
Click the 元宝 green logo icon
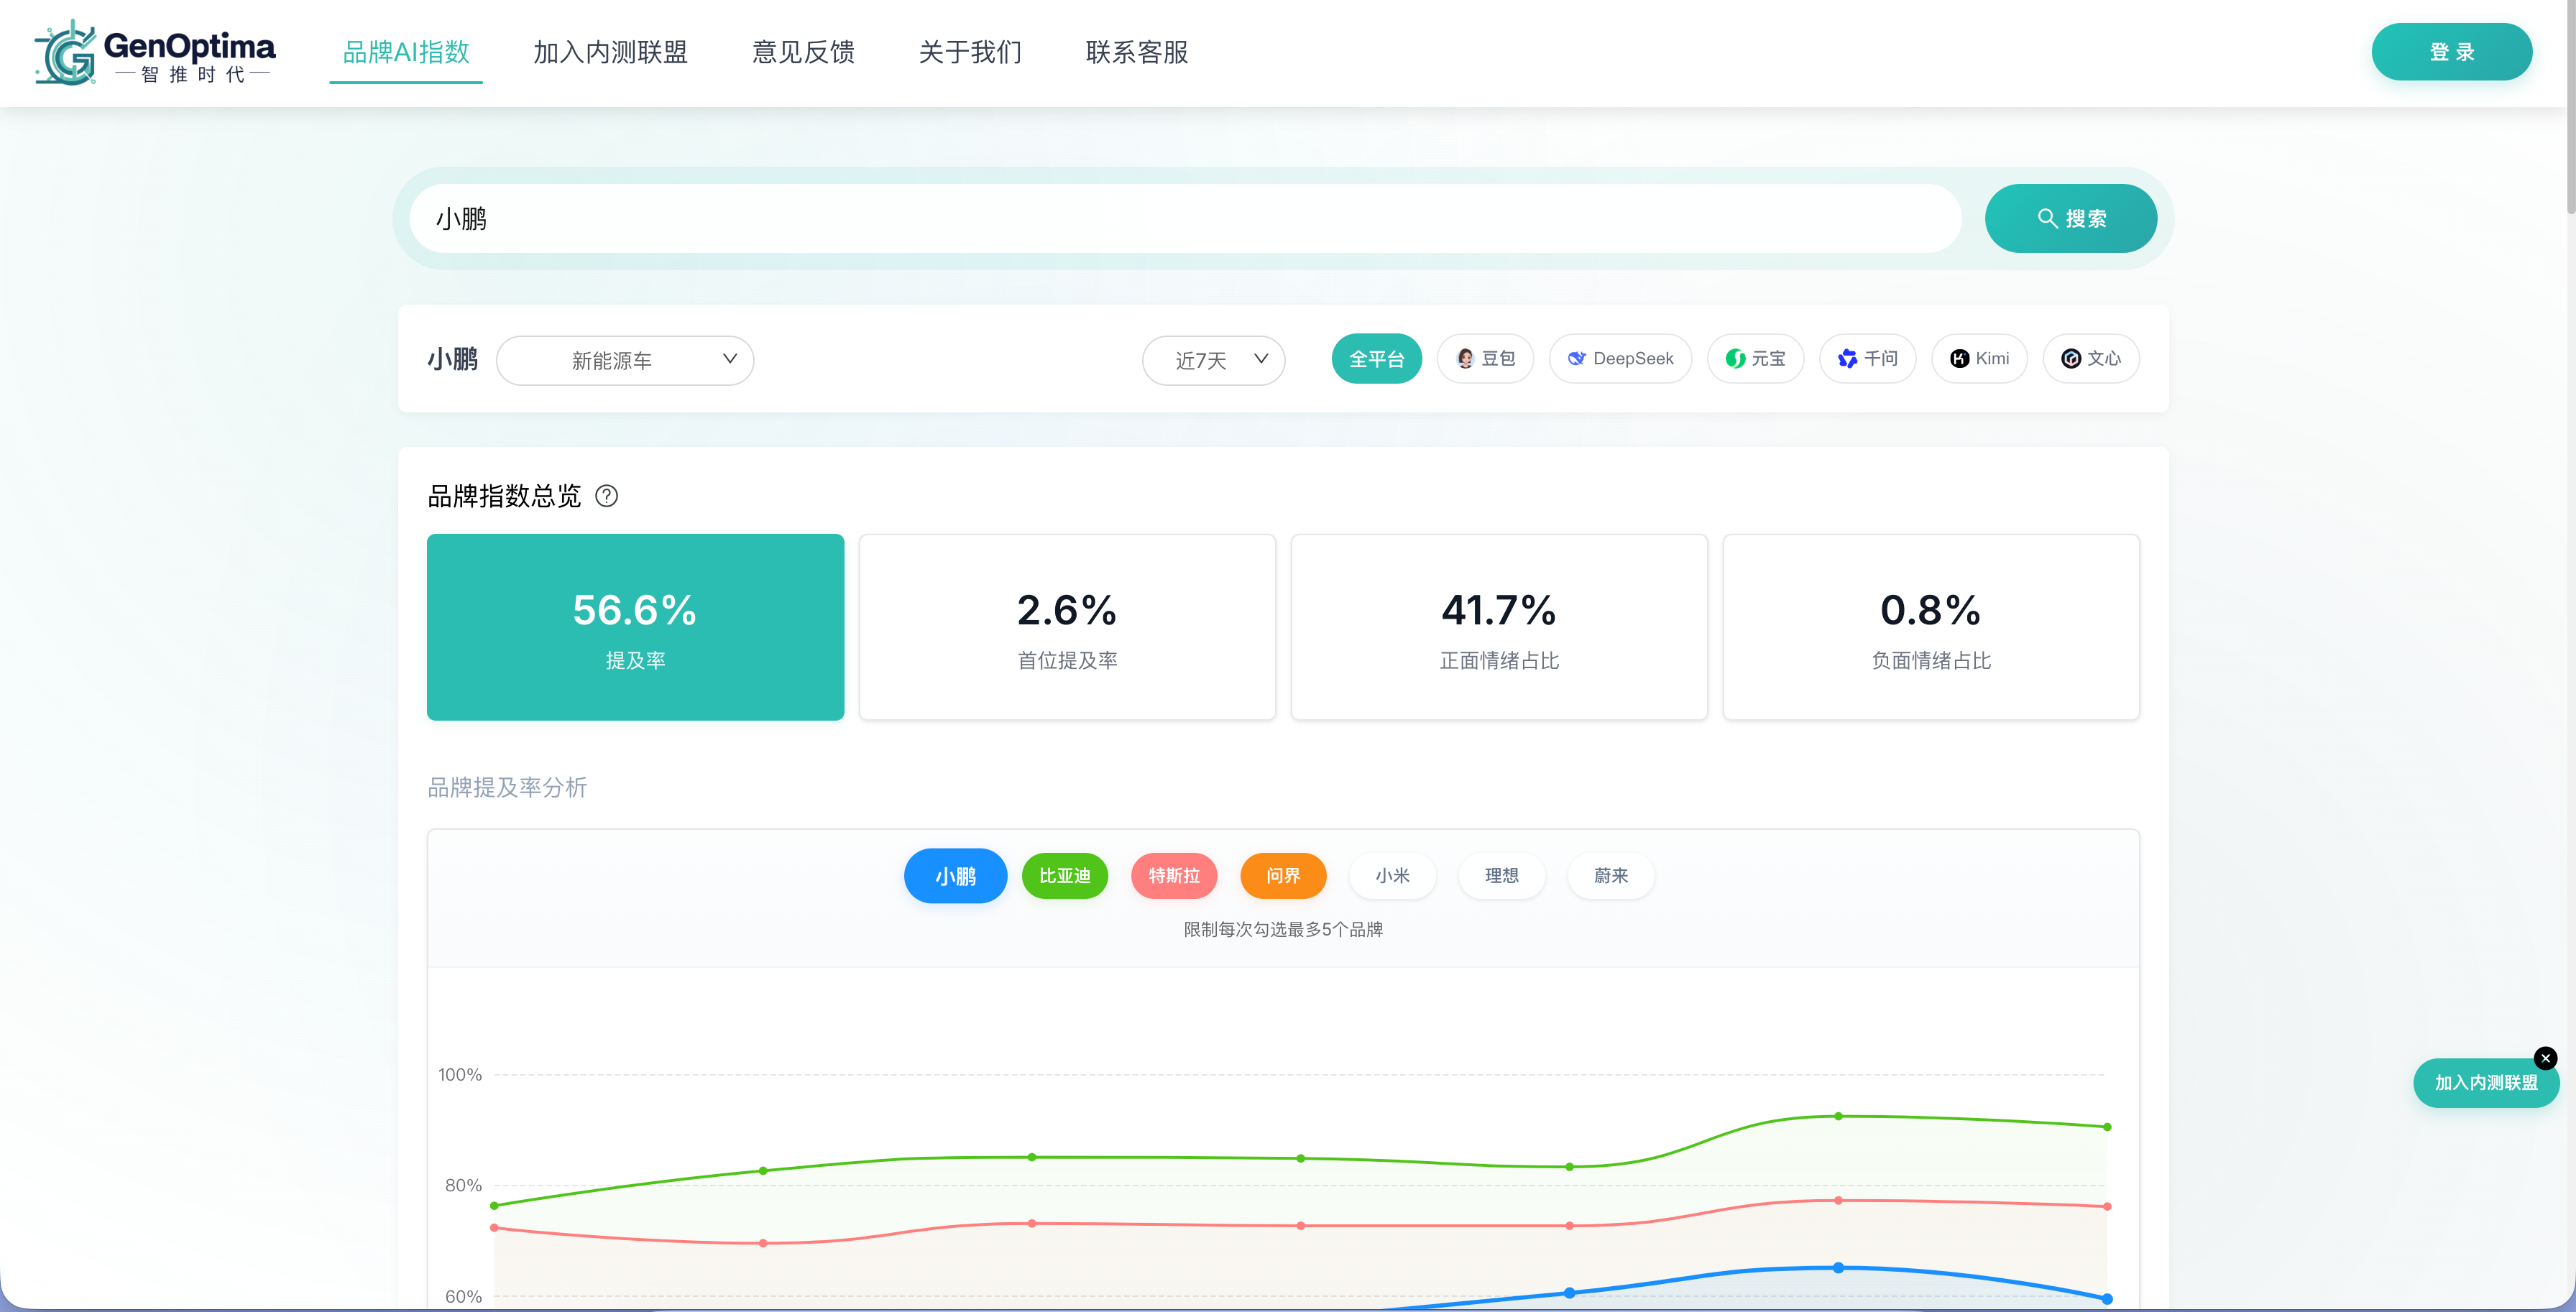[1735, 359]
